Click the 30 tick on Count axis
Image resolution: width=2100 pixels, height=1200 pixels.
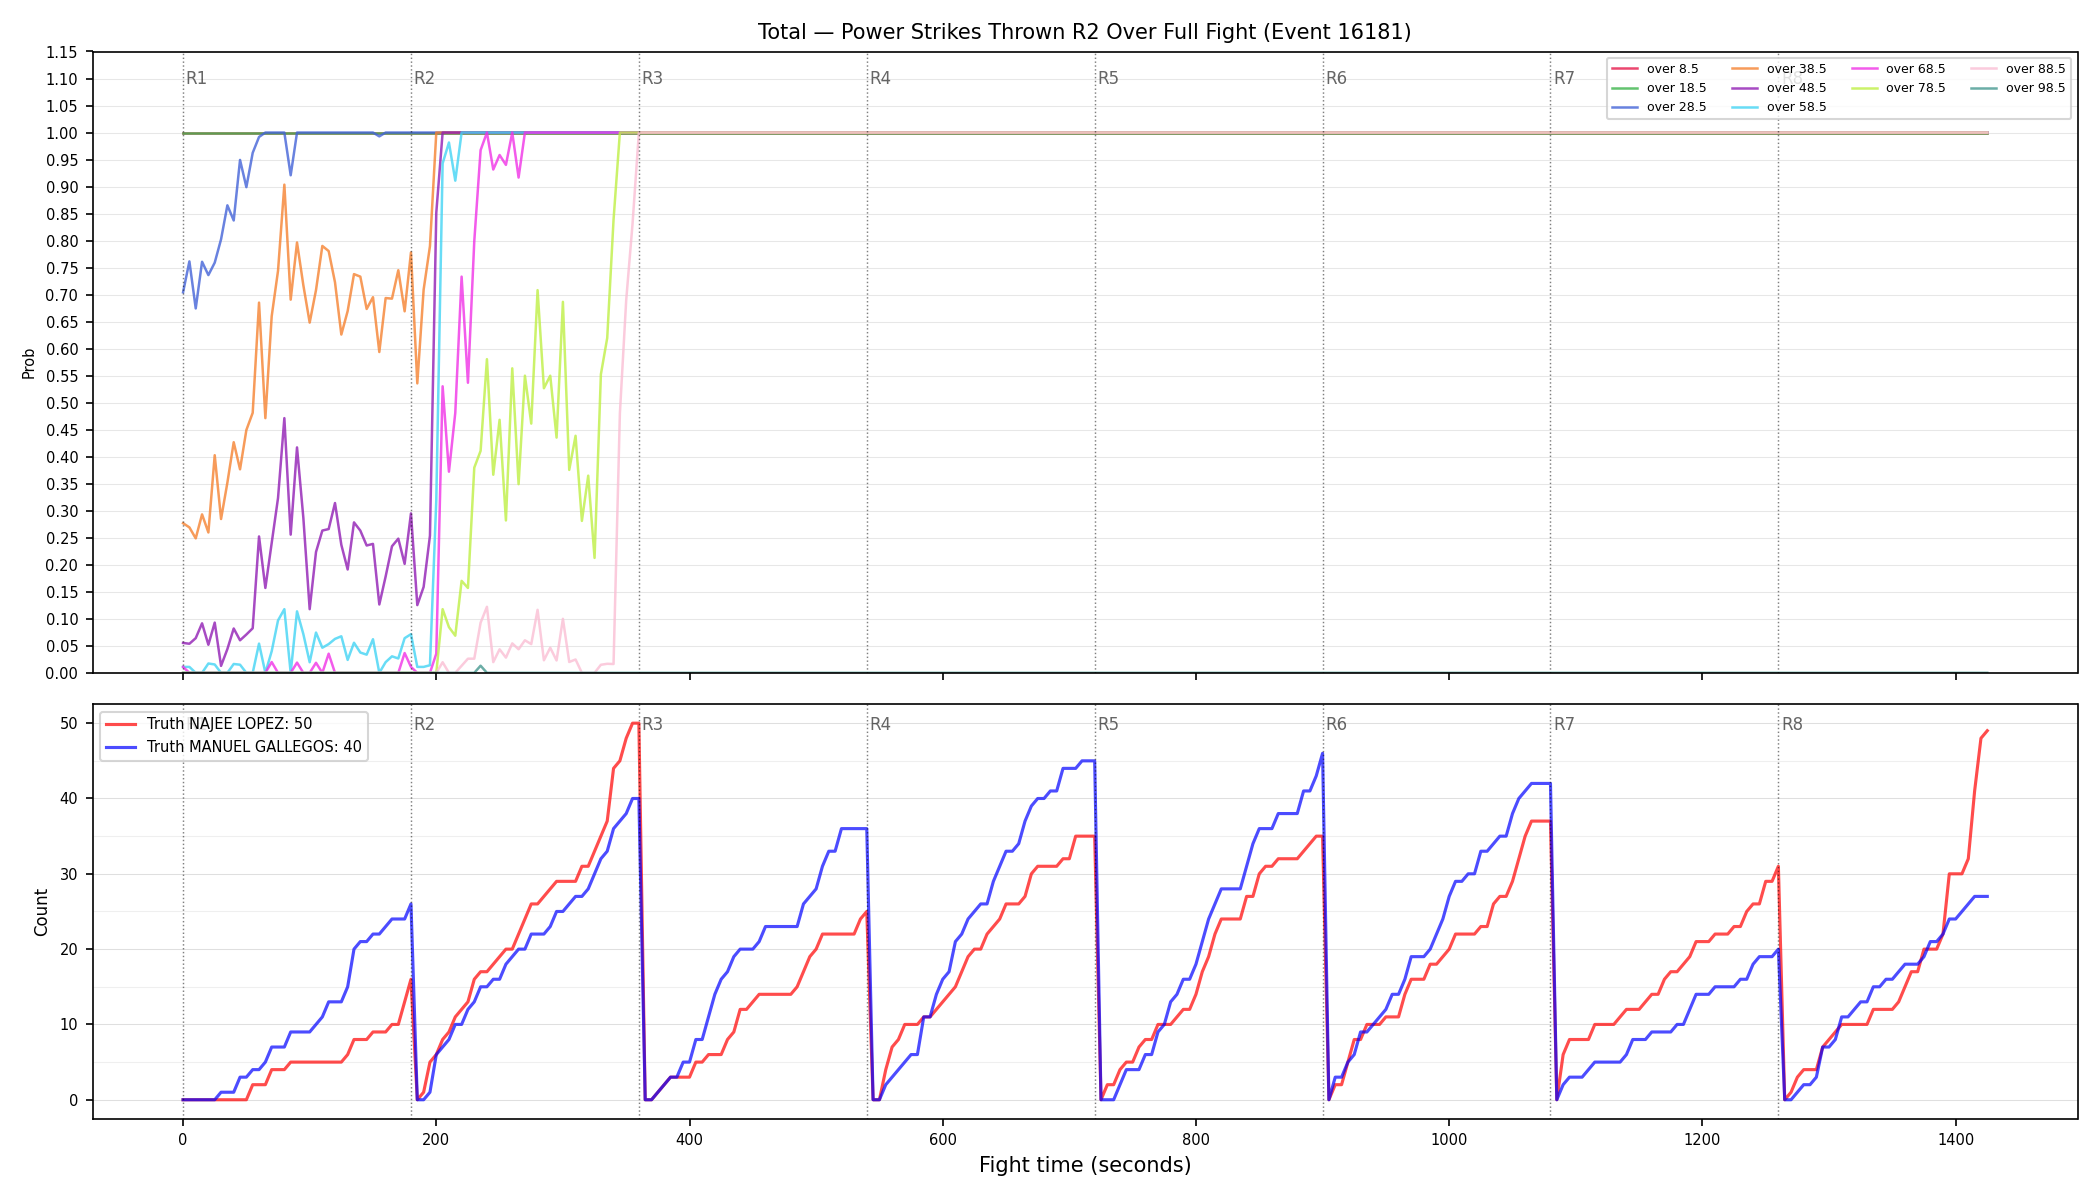point(69,874)
